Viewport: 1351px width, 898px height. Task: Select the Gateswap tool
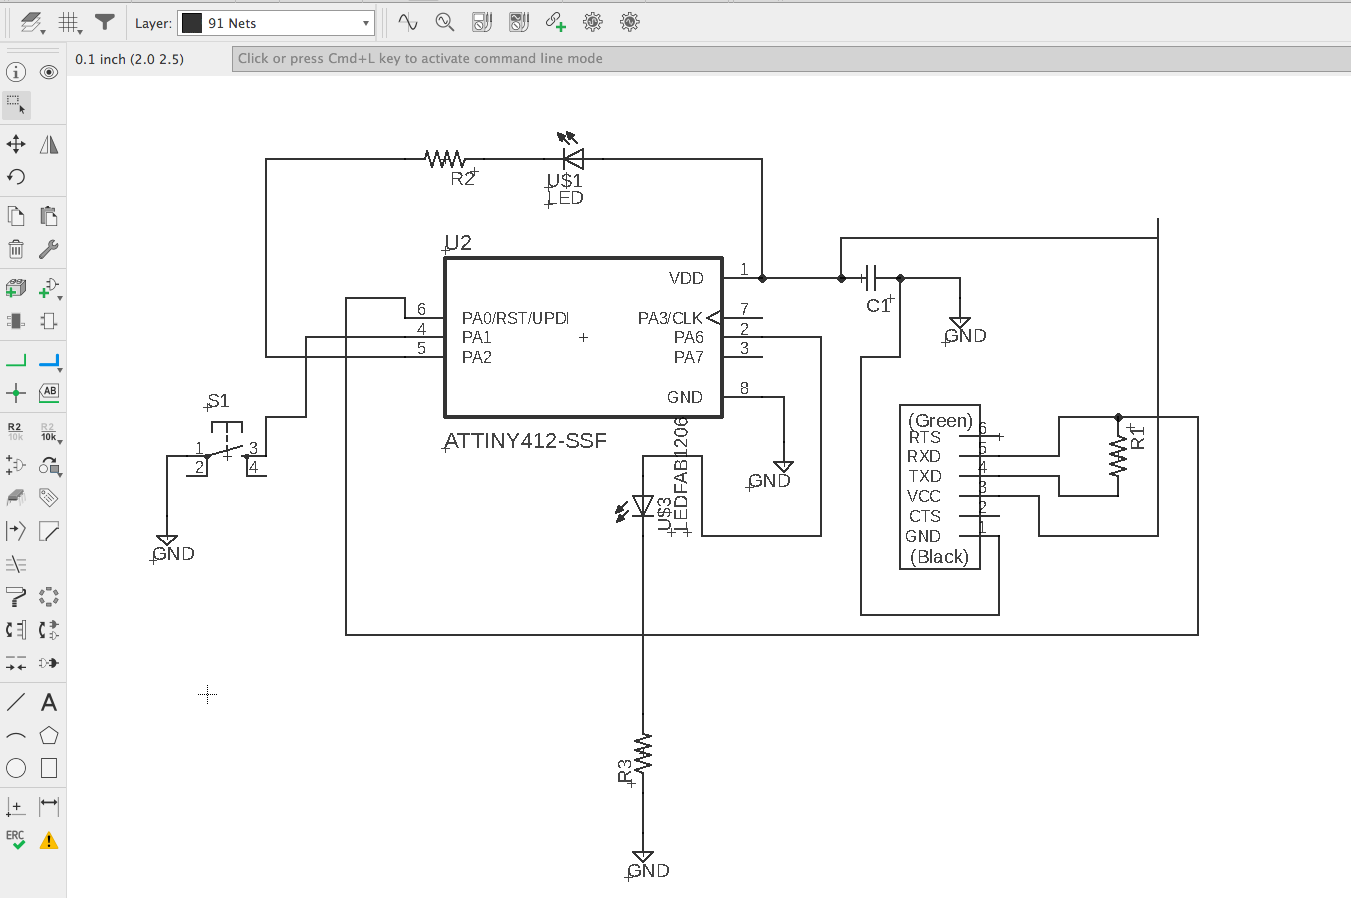click(x=49, y=630)
